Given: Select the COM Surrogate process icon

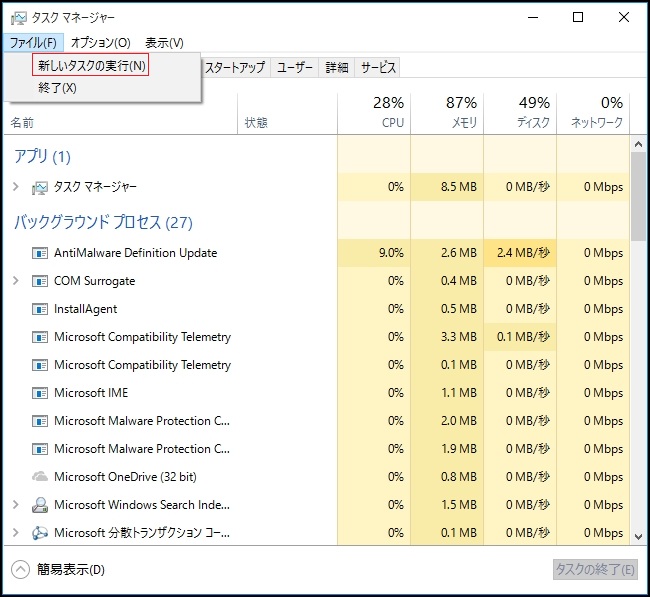Looking at the screenshot, I should coord(40,281).
